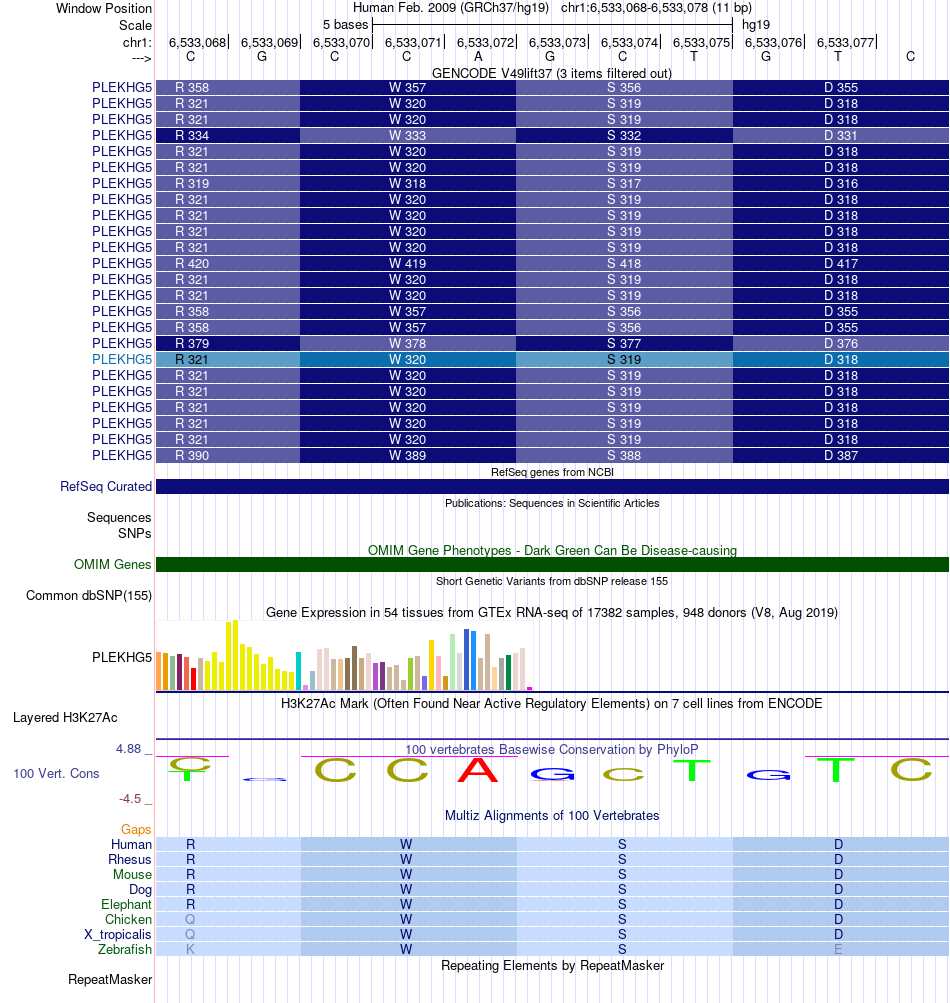Image resolution: width=950 pixels, height=1003 pixels.
Task: Click codon 'D 376' in GENCODE track
Action: coord(841,344)
